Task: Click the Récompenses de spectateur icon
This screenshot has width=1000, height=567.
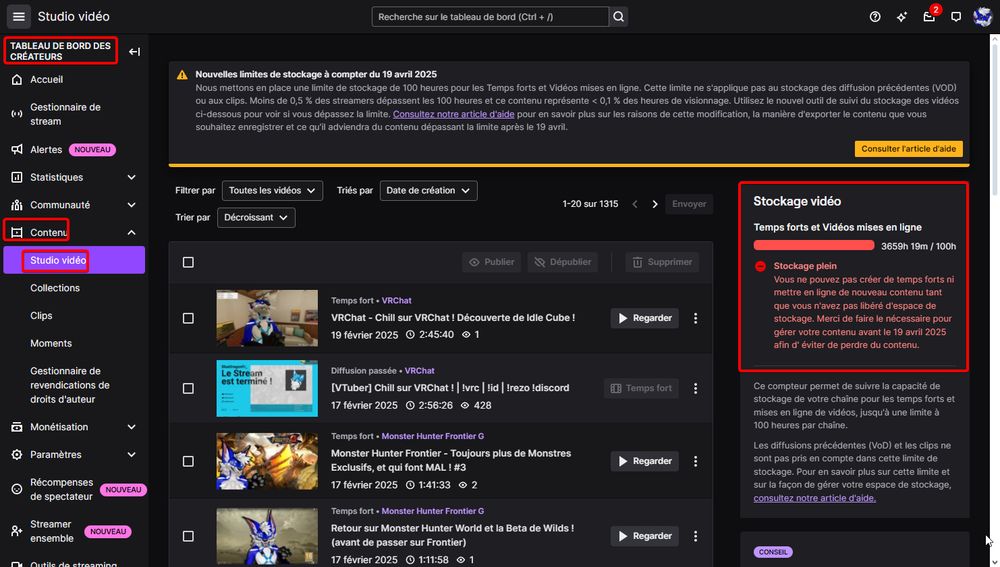Action: 17,489
